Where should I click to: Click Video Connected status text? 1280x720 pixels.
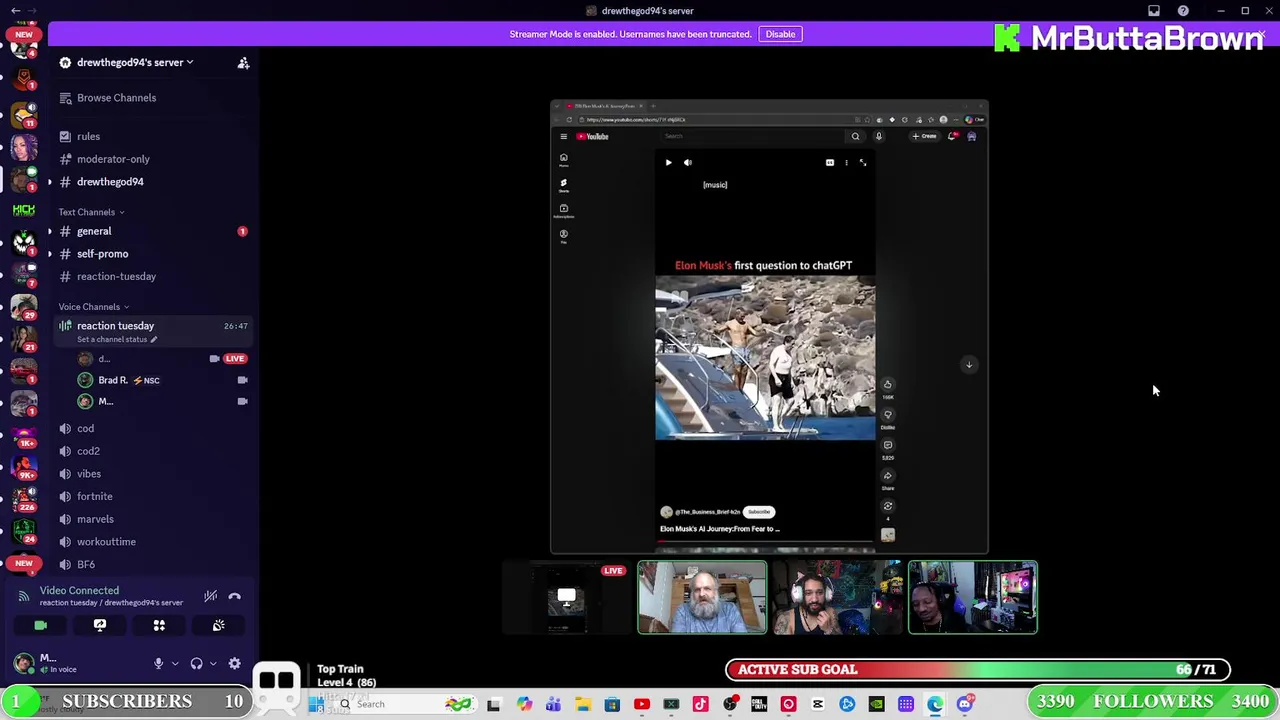tap(79, 591)
